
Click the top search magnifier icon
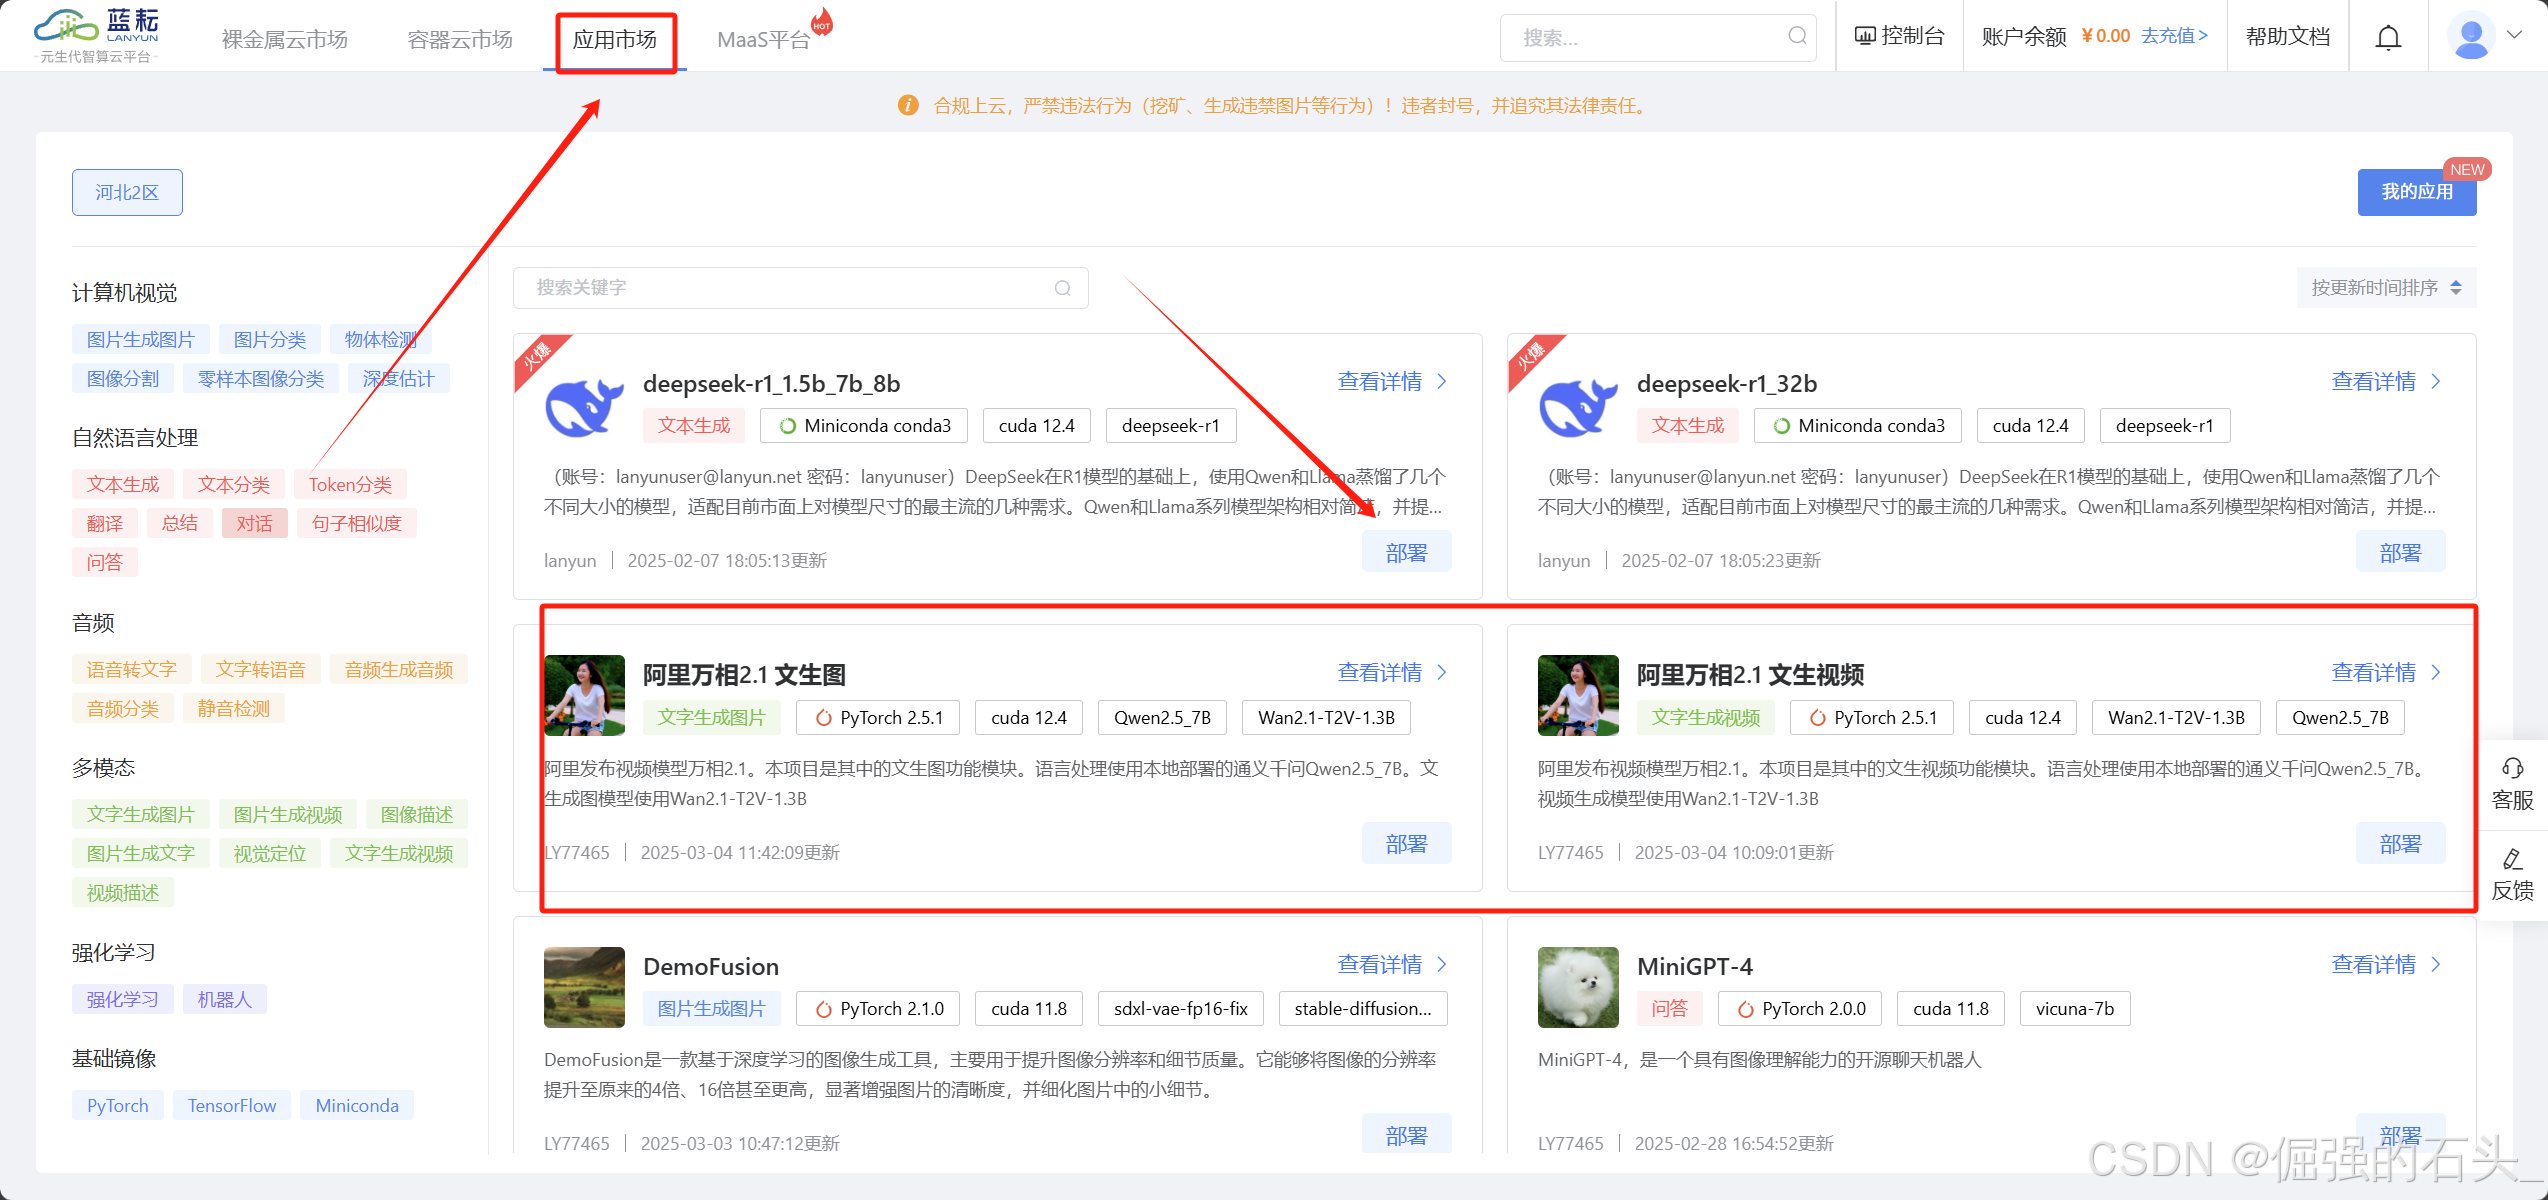tap(1797, 37)
